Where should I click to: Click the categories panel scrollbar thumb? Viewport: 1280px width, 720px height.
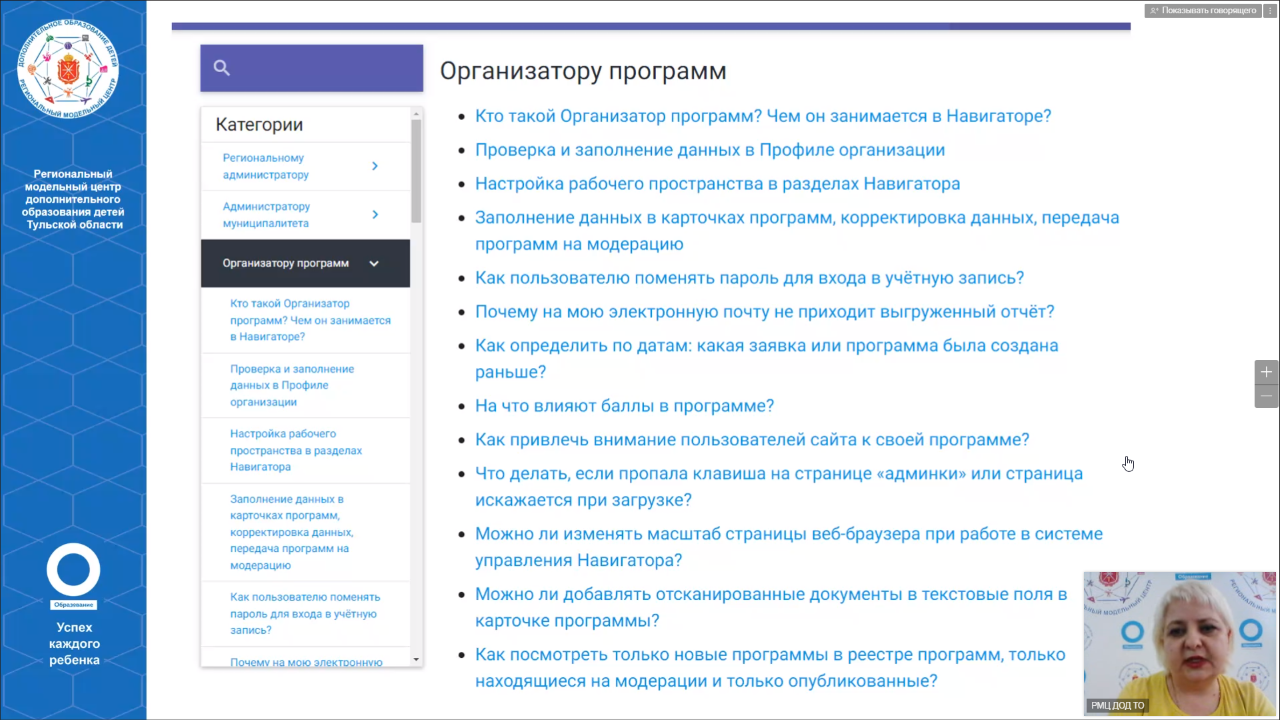click(x=416, y=170)
